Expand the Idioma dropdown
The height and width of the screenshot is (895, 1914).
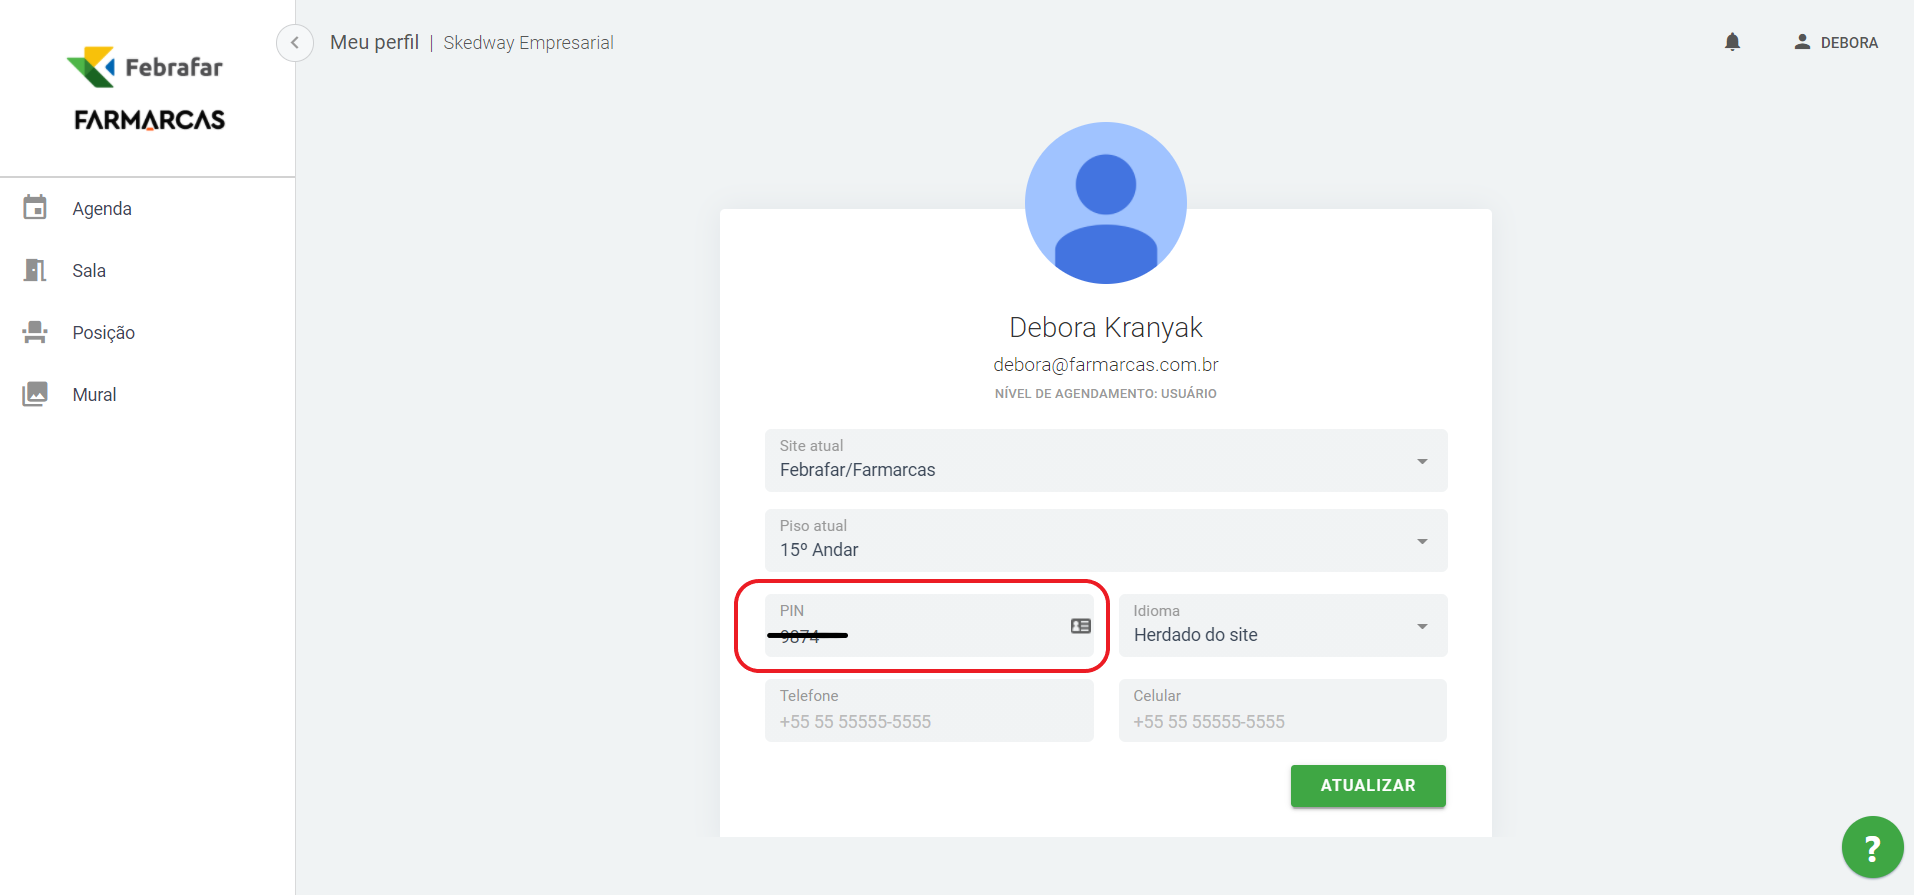1421,627
